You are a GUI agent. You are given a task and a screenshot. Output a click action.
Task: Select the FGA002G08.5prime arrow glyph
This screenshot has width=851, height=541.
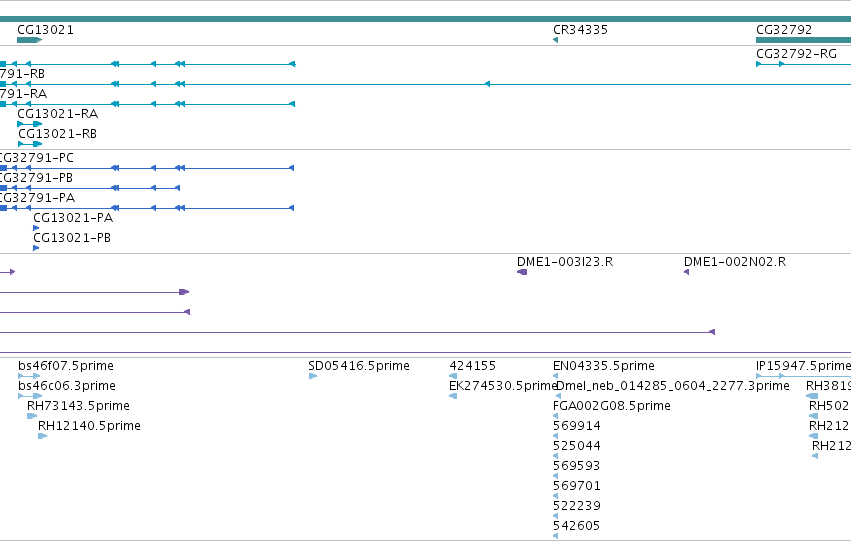[555, 416]
